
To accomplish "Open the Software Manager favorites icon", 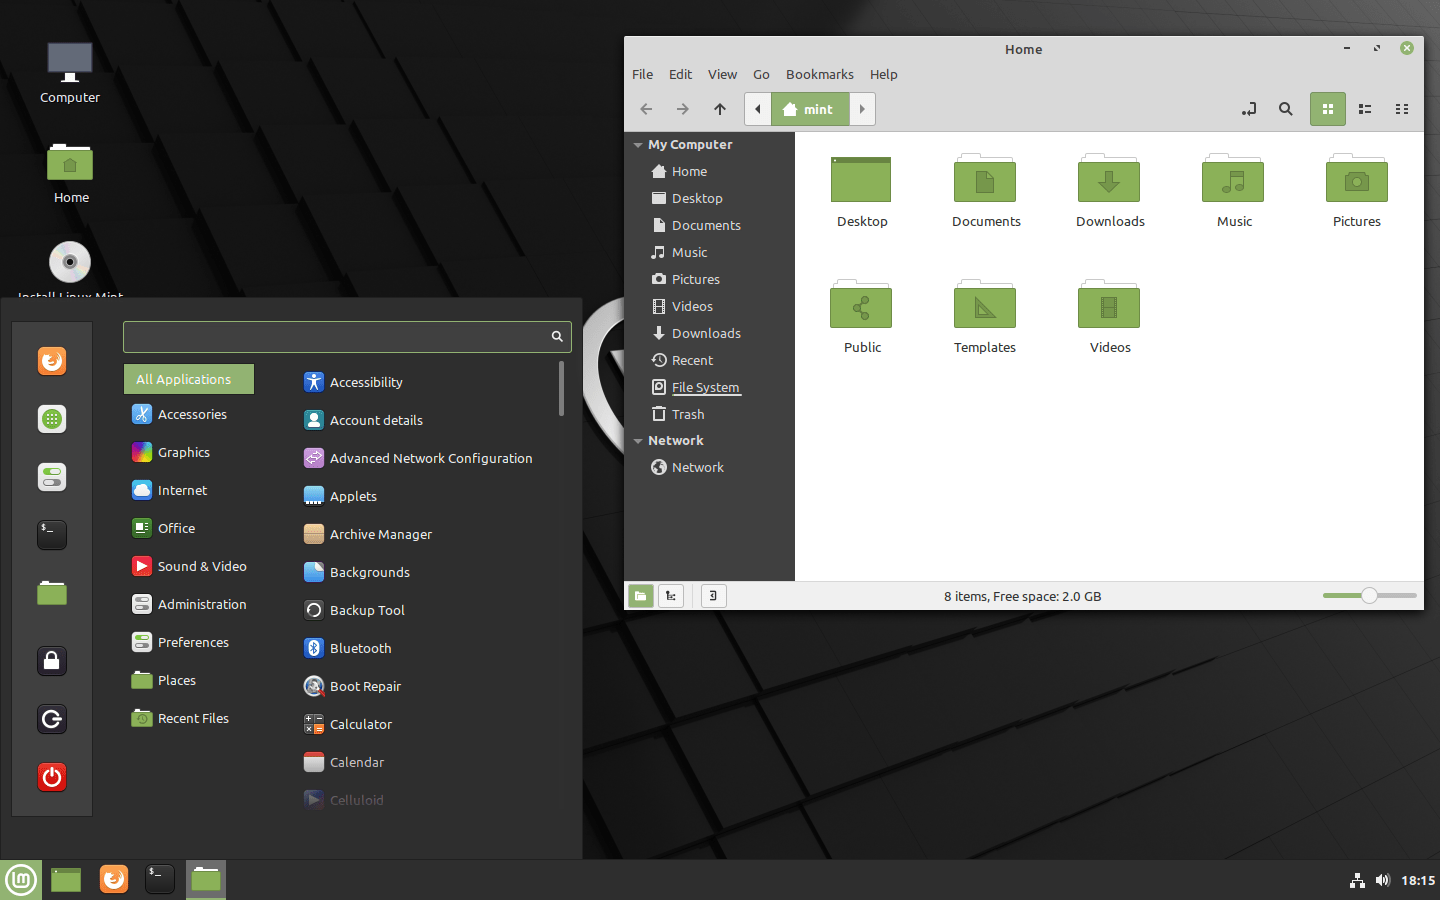I will [x=52, y=419].
